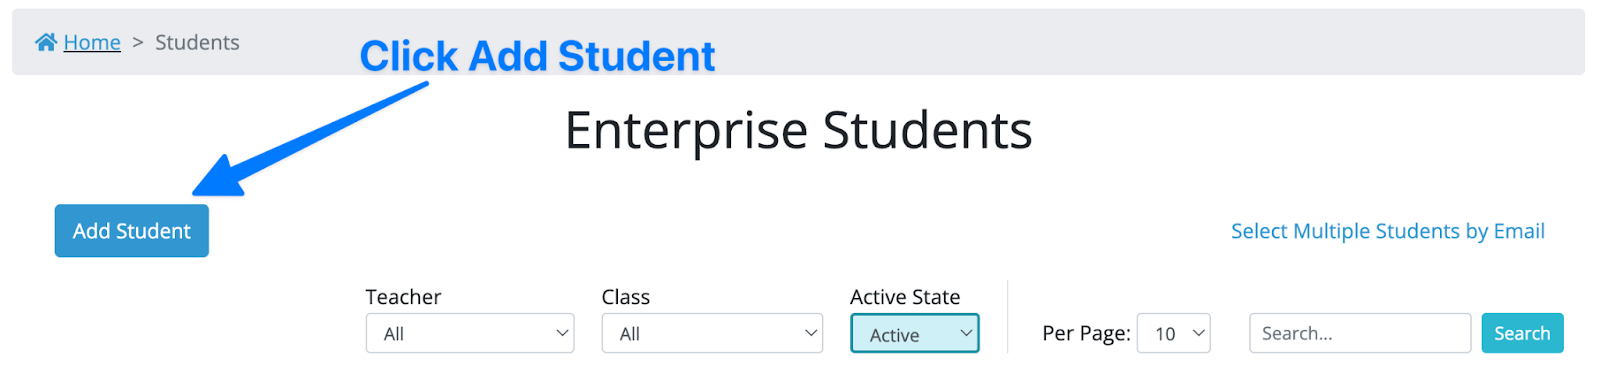
Task: Click the Students breadcrumb text
Action: pyautogui.click(x=197, y=42)
